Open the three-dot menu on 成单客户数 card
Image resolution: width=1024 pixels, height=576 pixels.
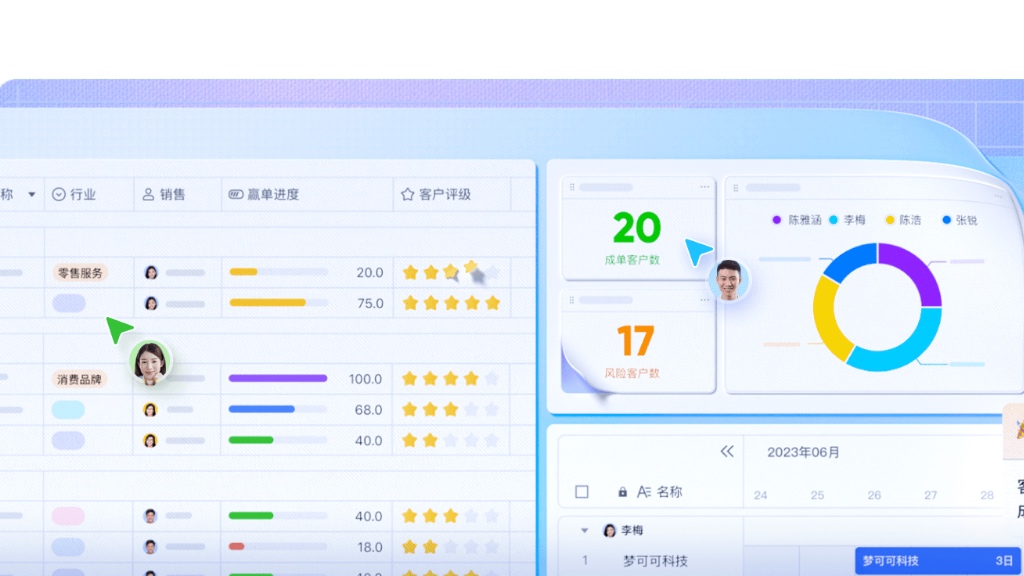click(x=704, y=187)
